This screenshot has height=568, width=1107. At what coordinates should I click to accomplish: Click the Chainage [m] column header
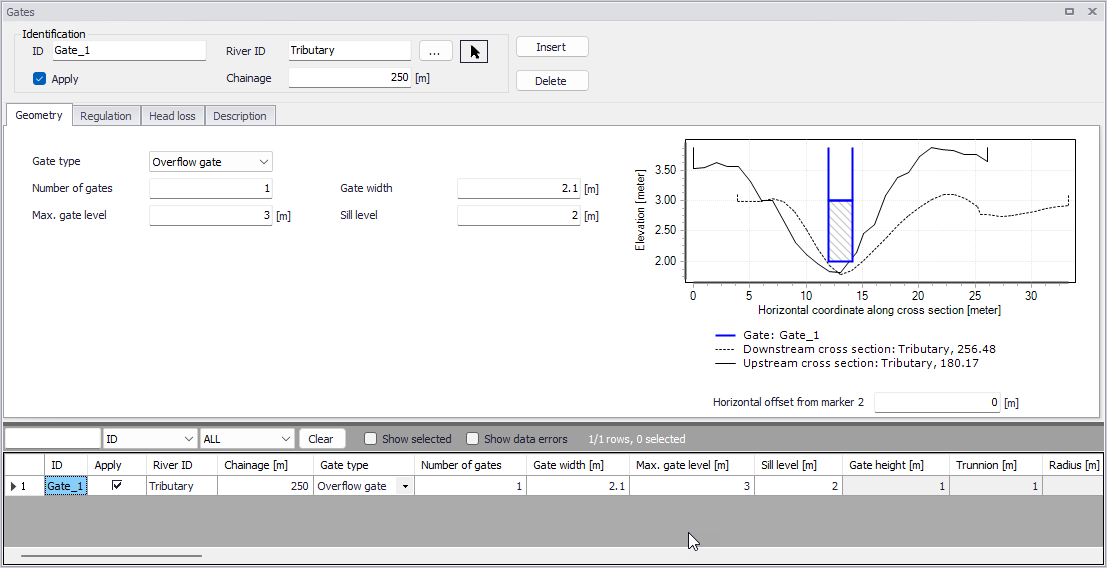265,465
